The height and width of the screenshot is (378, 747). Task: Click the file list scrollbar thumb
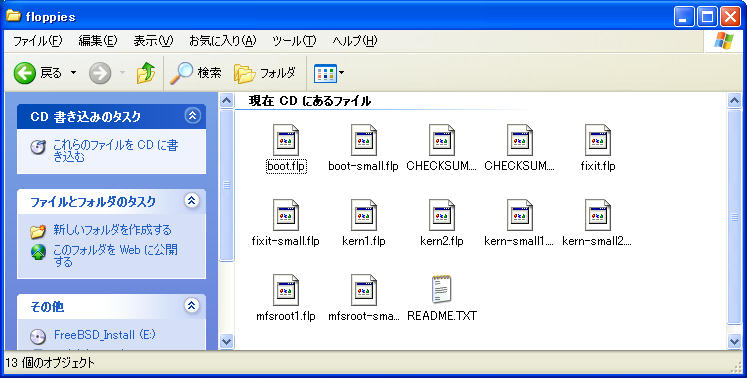[735, 217]
